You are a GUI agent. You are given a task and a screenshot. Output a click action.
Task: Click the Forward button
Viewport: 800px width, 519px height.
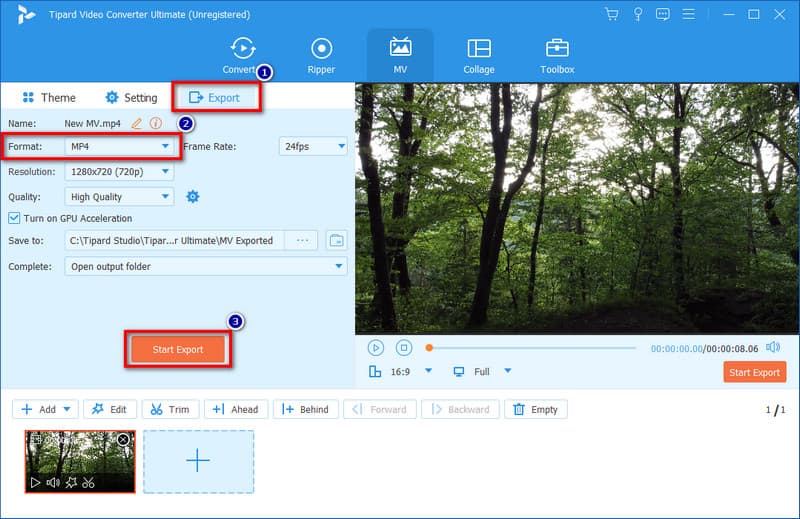pyautogui.click(x=380, y=409)
